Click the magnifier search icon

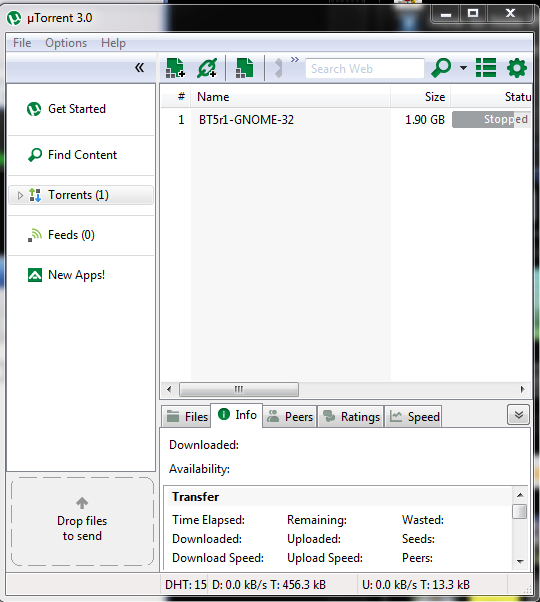pyautogui.click(x=441, y=68)
